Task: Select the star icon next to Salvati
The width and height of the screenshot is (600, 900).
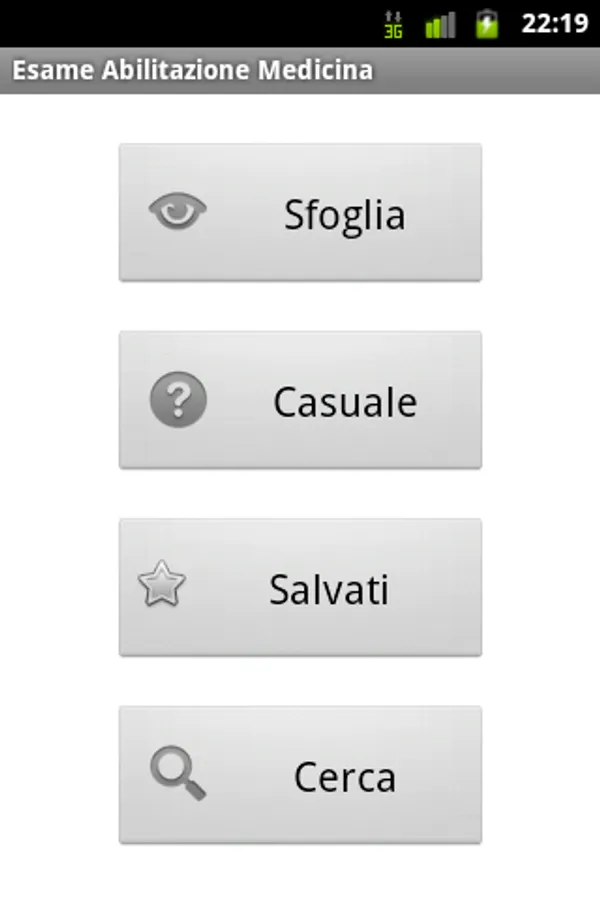Action: click(x=161, y=585)
